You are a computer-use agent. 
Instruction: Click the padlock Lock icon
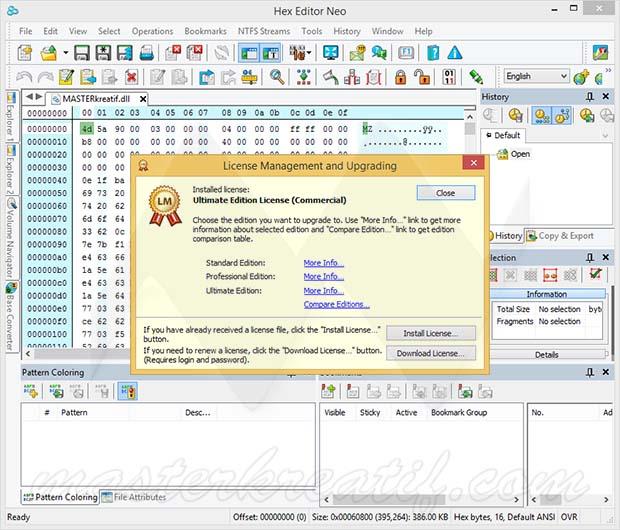(x=400, y=77)
